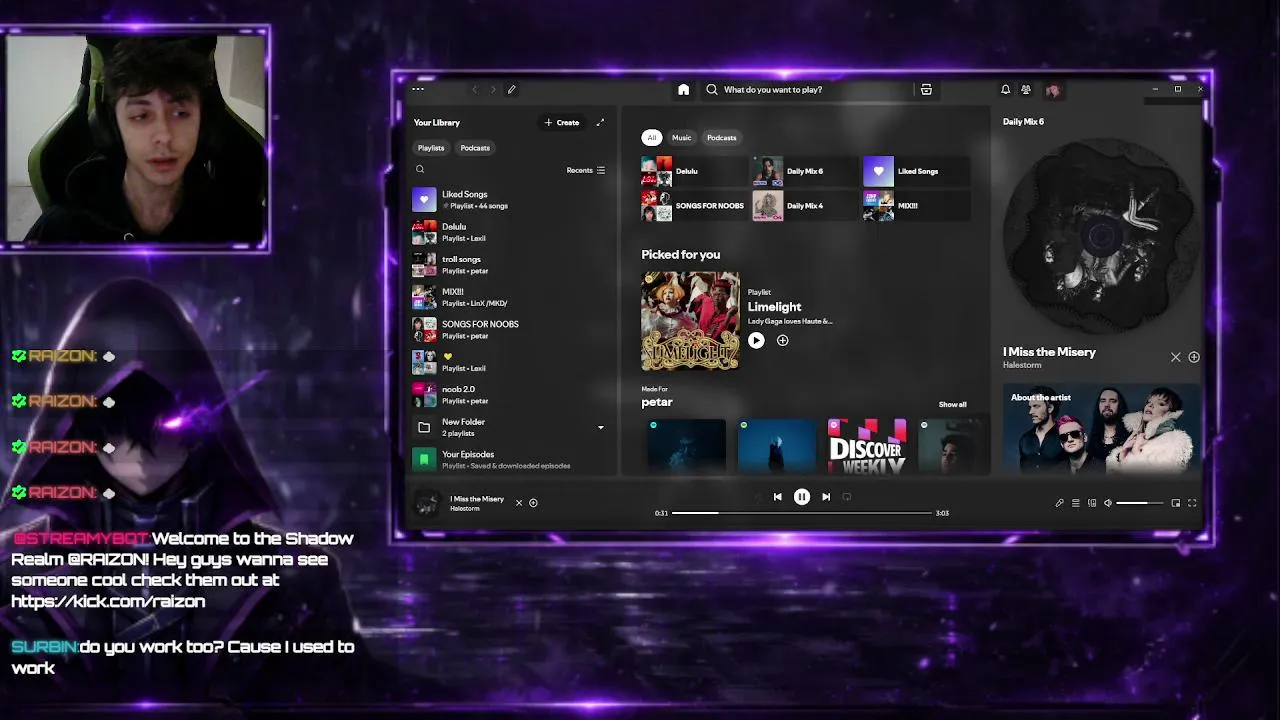Search within Your Library
This screenshot has width=1280, height=720.
click(420, 170)
